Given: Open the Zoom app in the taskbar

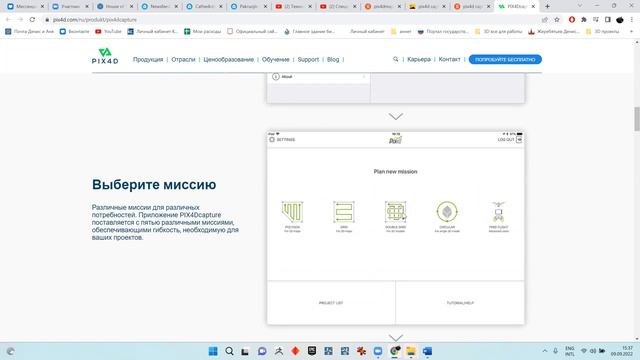Looking at the screenshot, I should tap(378, 351).
